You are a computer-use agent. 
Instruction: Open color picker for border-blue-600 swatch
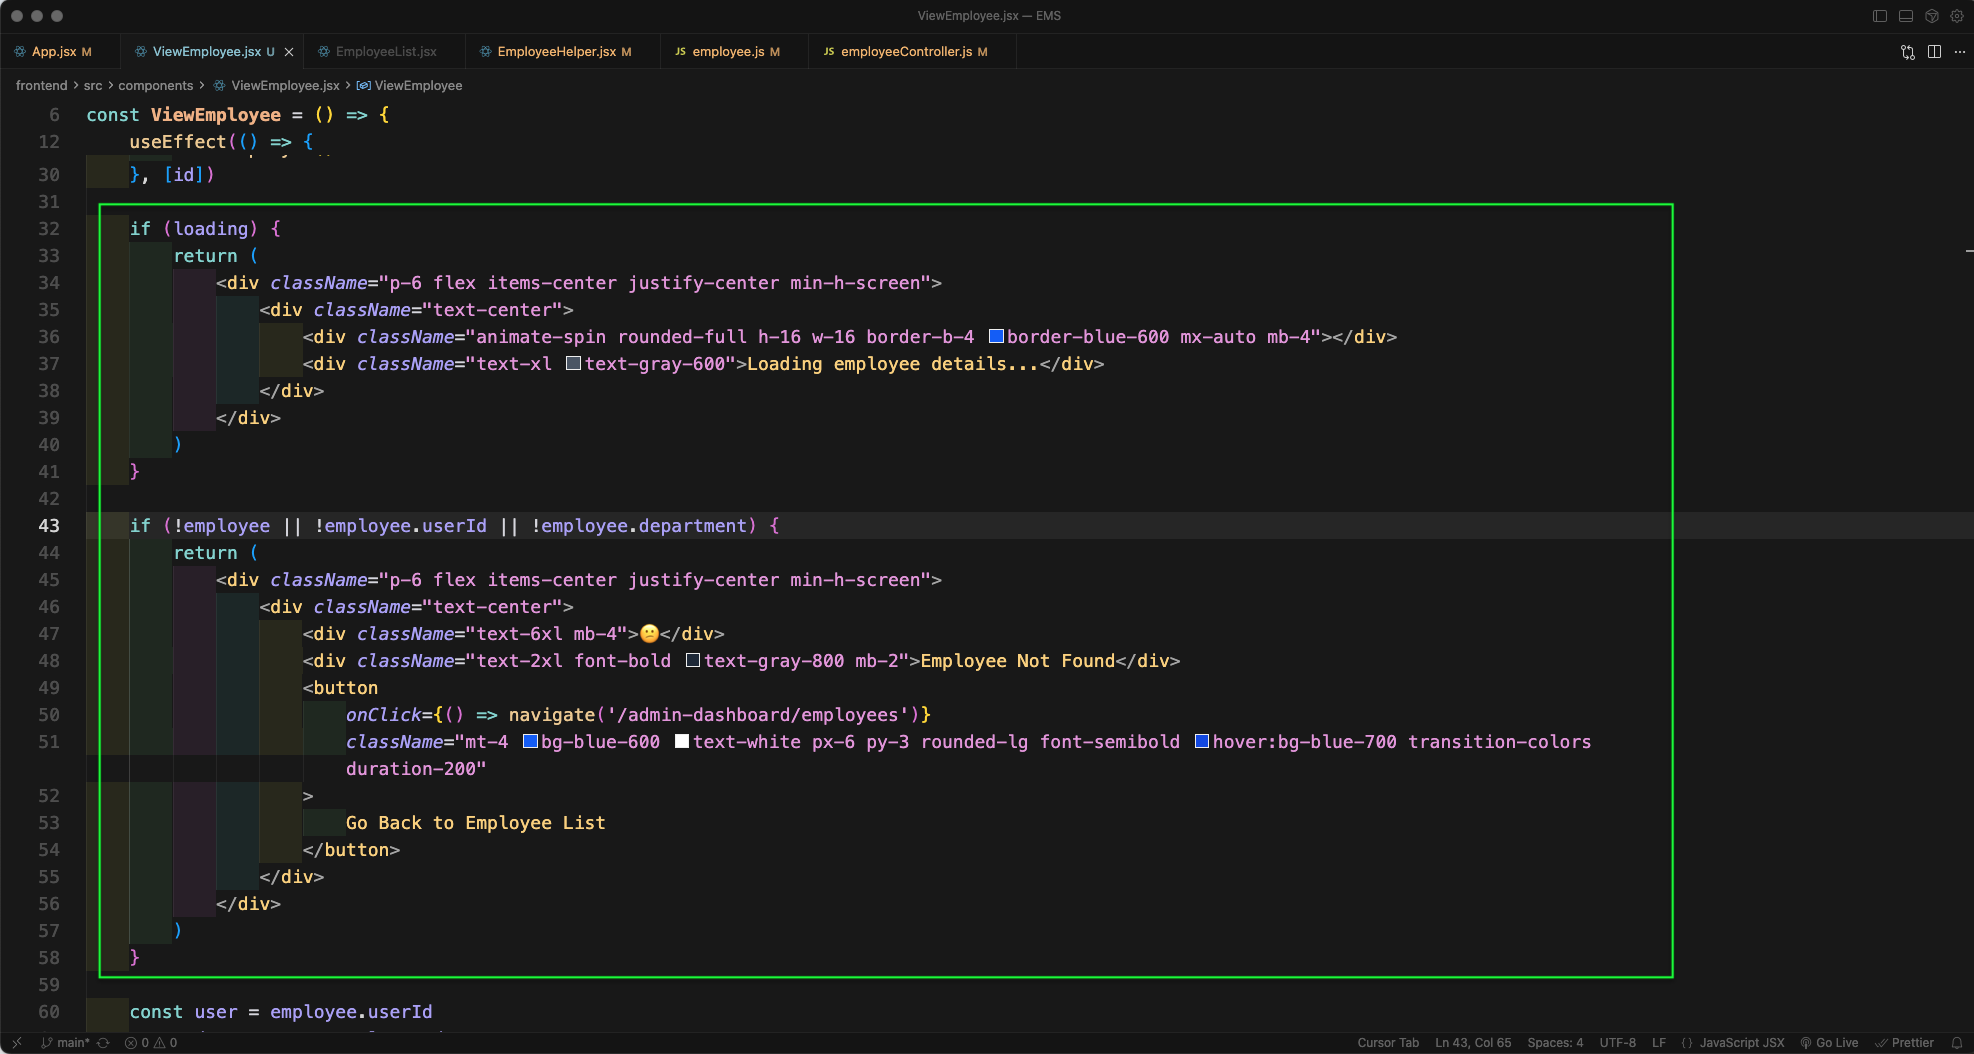pos(996,337)
